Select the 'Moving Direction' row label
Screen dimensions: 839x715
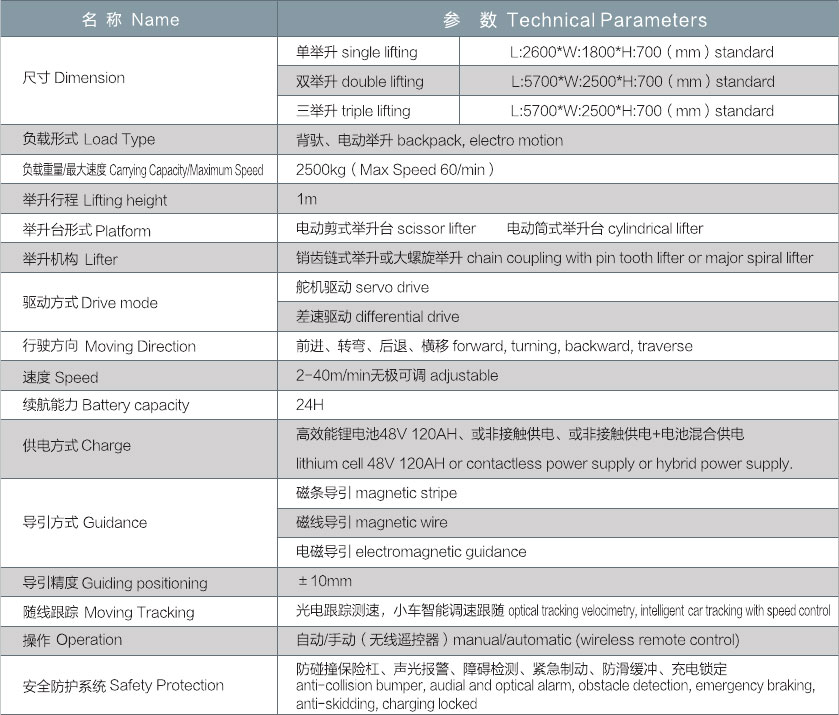pos(109,346)
